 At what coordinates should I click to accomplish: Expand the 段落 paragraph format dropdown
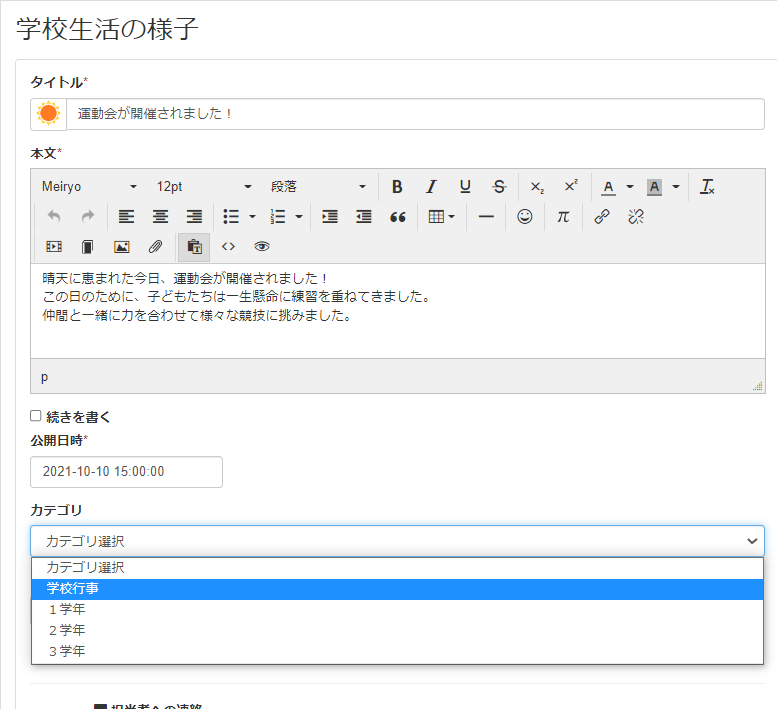[x=318, y=187]
